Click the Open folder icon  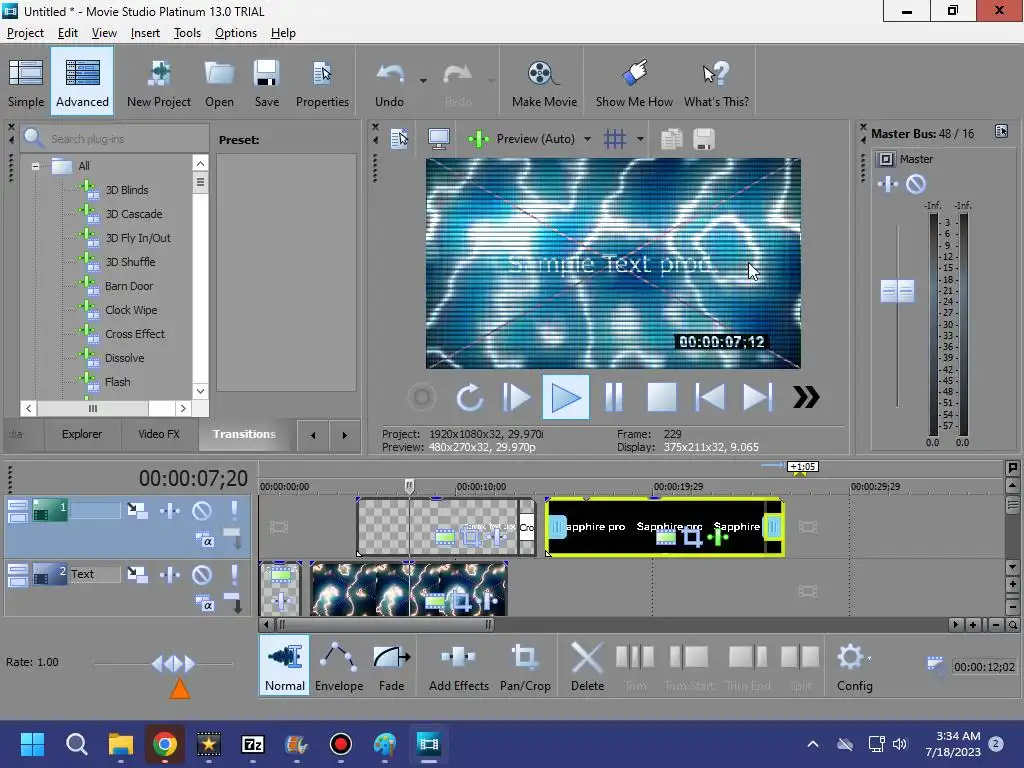(x=219, y=82)
